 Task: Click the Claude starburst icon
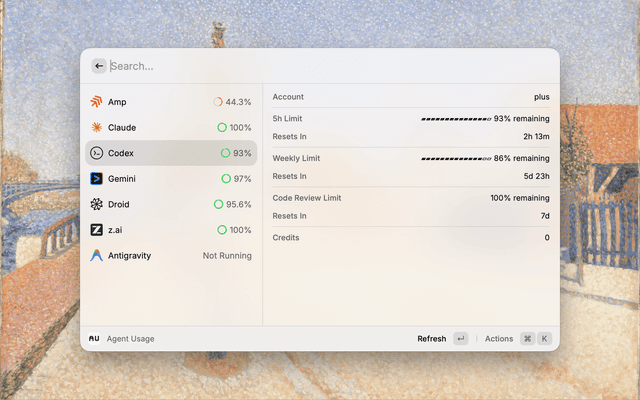tap(96, 128)
